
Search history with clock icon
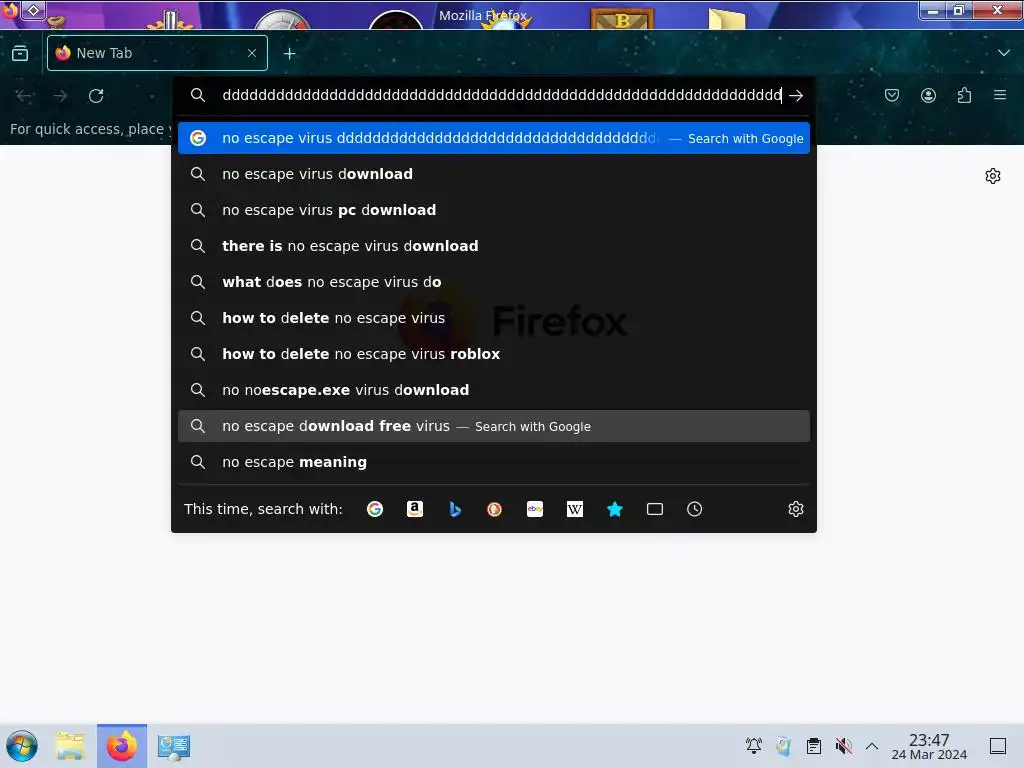pyautogui.click(x=694, y=509)
